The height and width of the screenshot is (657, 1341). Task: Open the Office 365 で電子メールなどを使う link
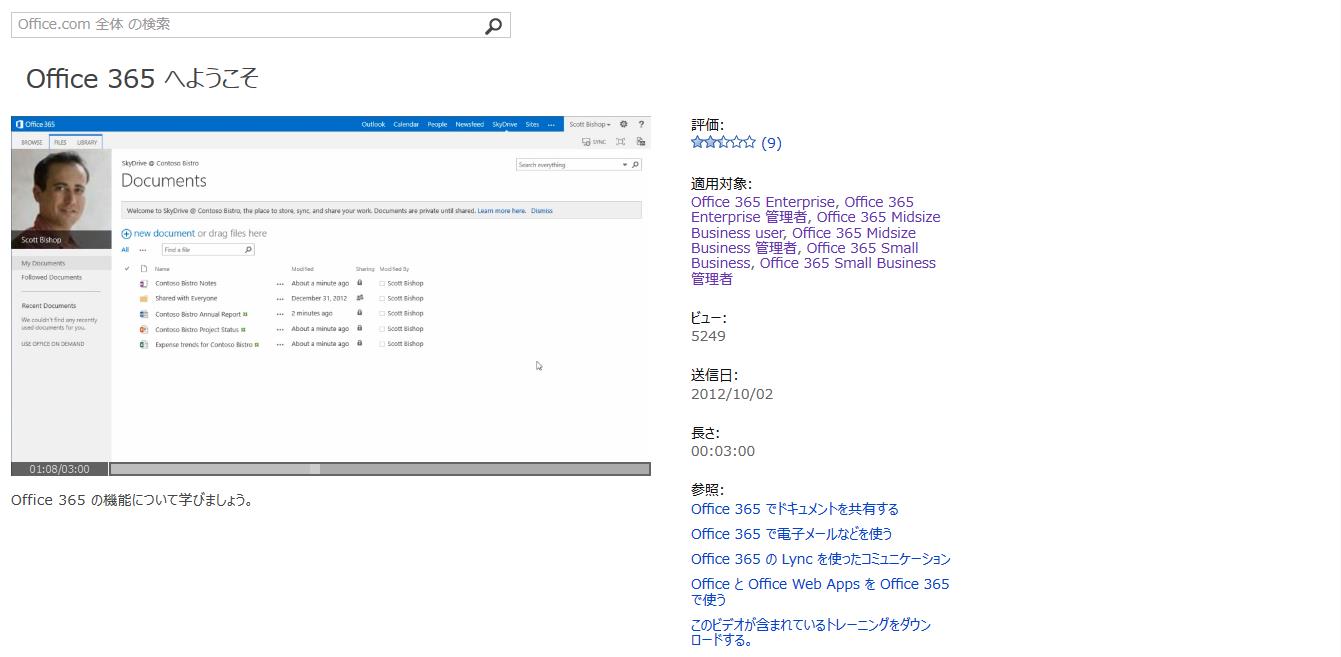pos(792,534)
